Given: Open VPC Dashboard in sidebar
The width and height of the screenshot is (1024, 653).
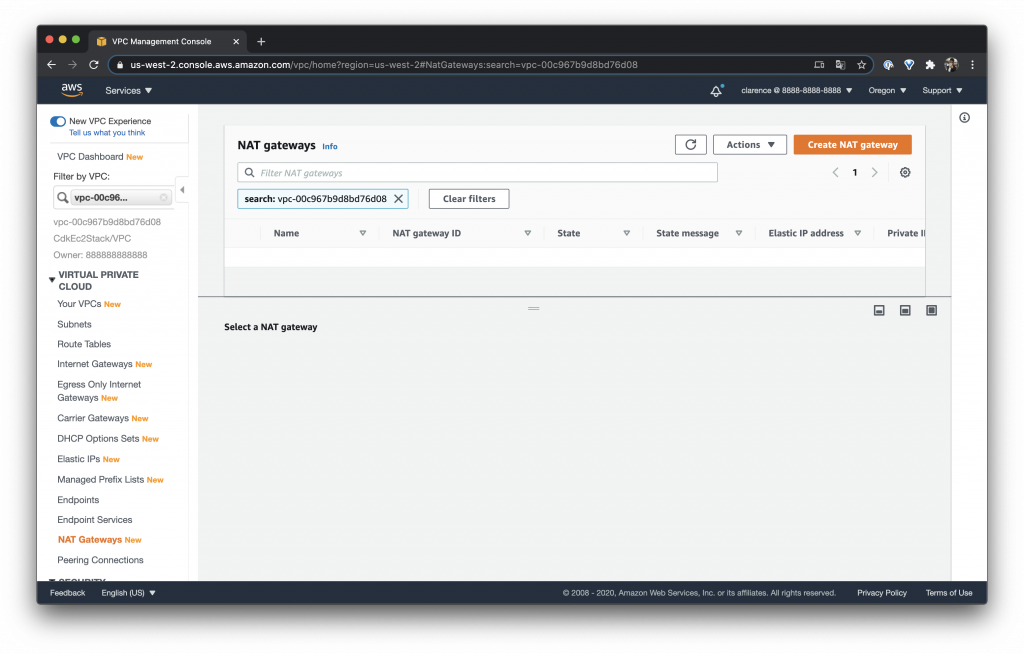Looking at the screenshot, I should pos(90,157).
